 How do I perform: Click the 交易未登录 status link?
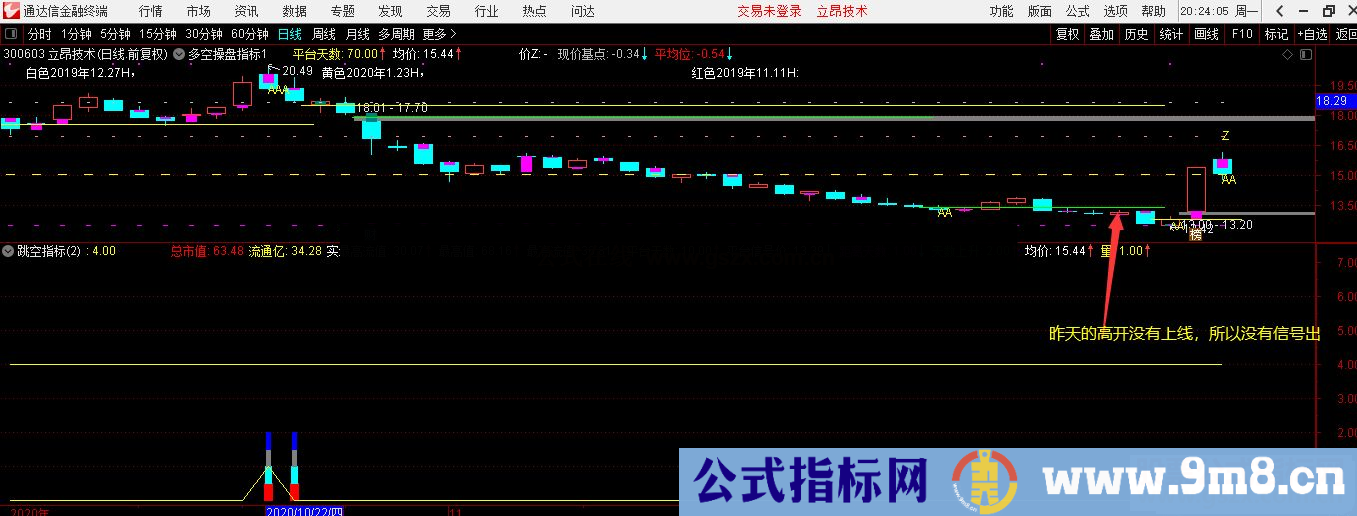pos(770,11)
